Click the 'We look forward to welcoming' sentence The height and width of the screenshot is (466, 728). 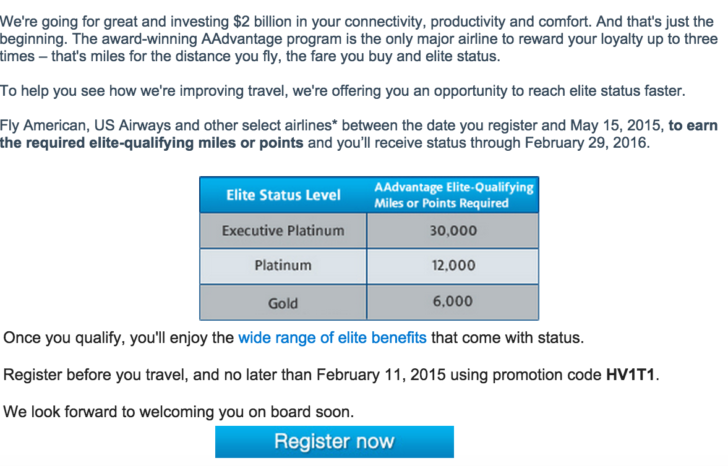click(x=178, y=412)
